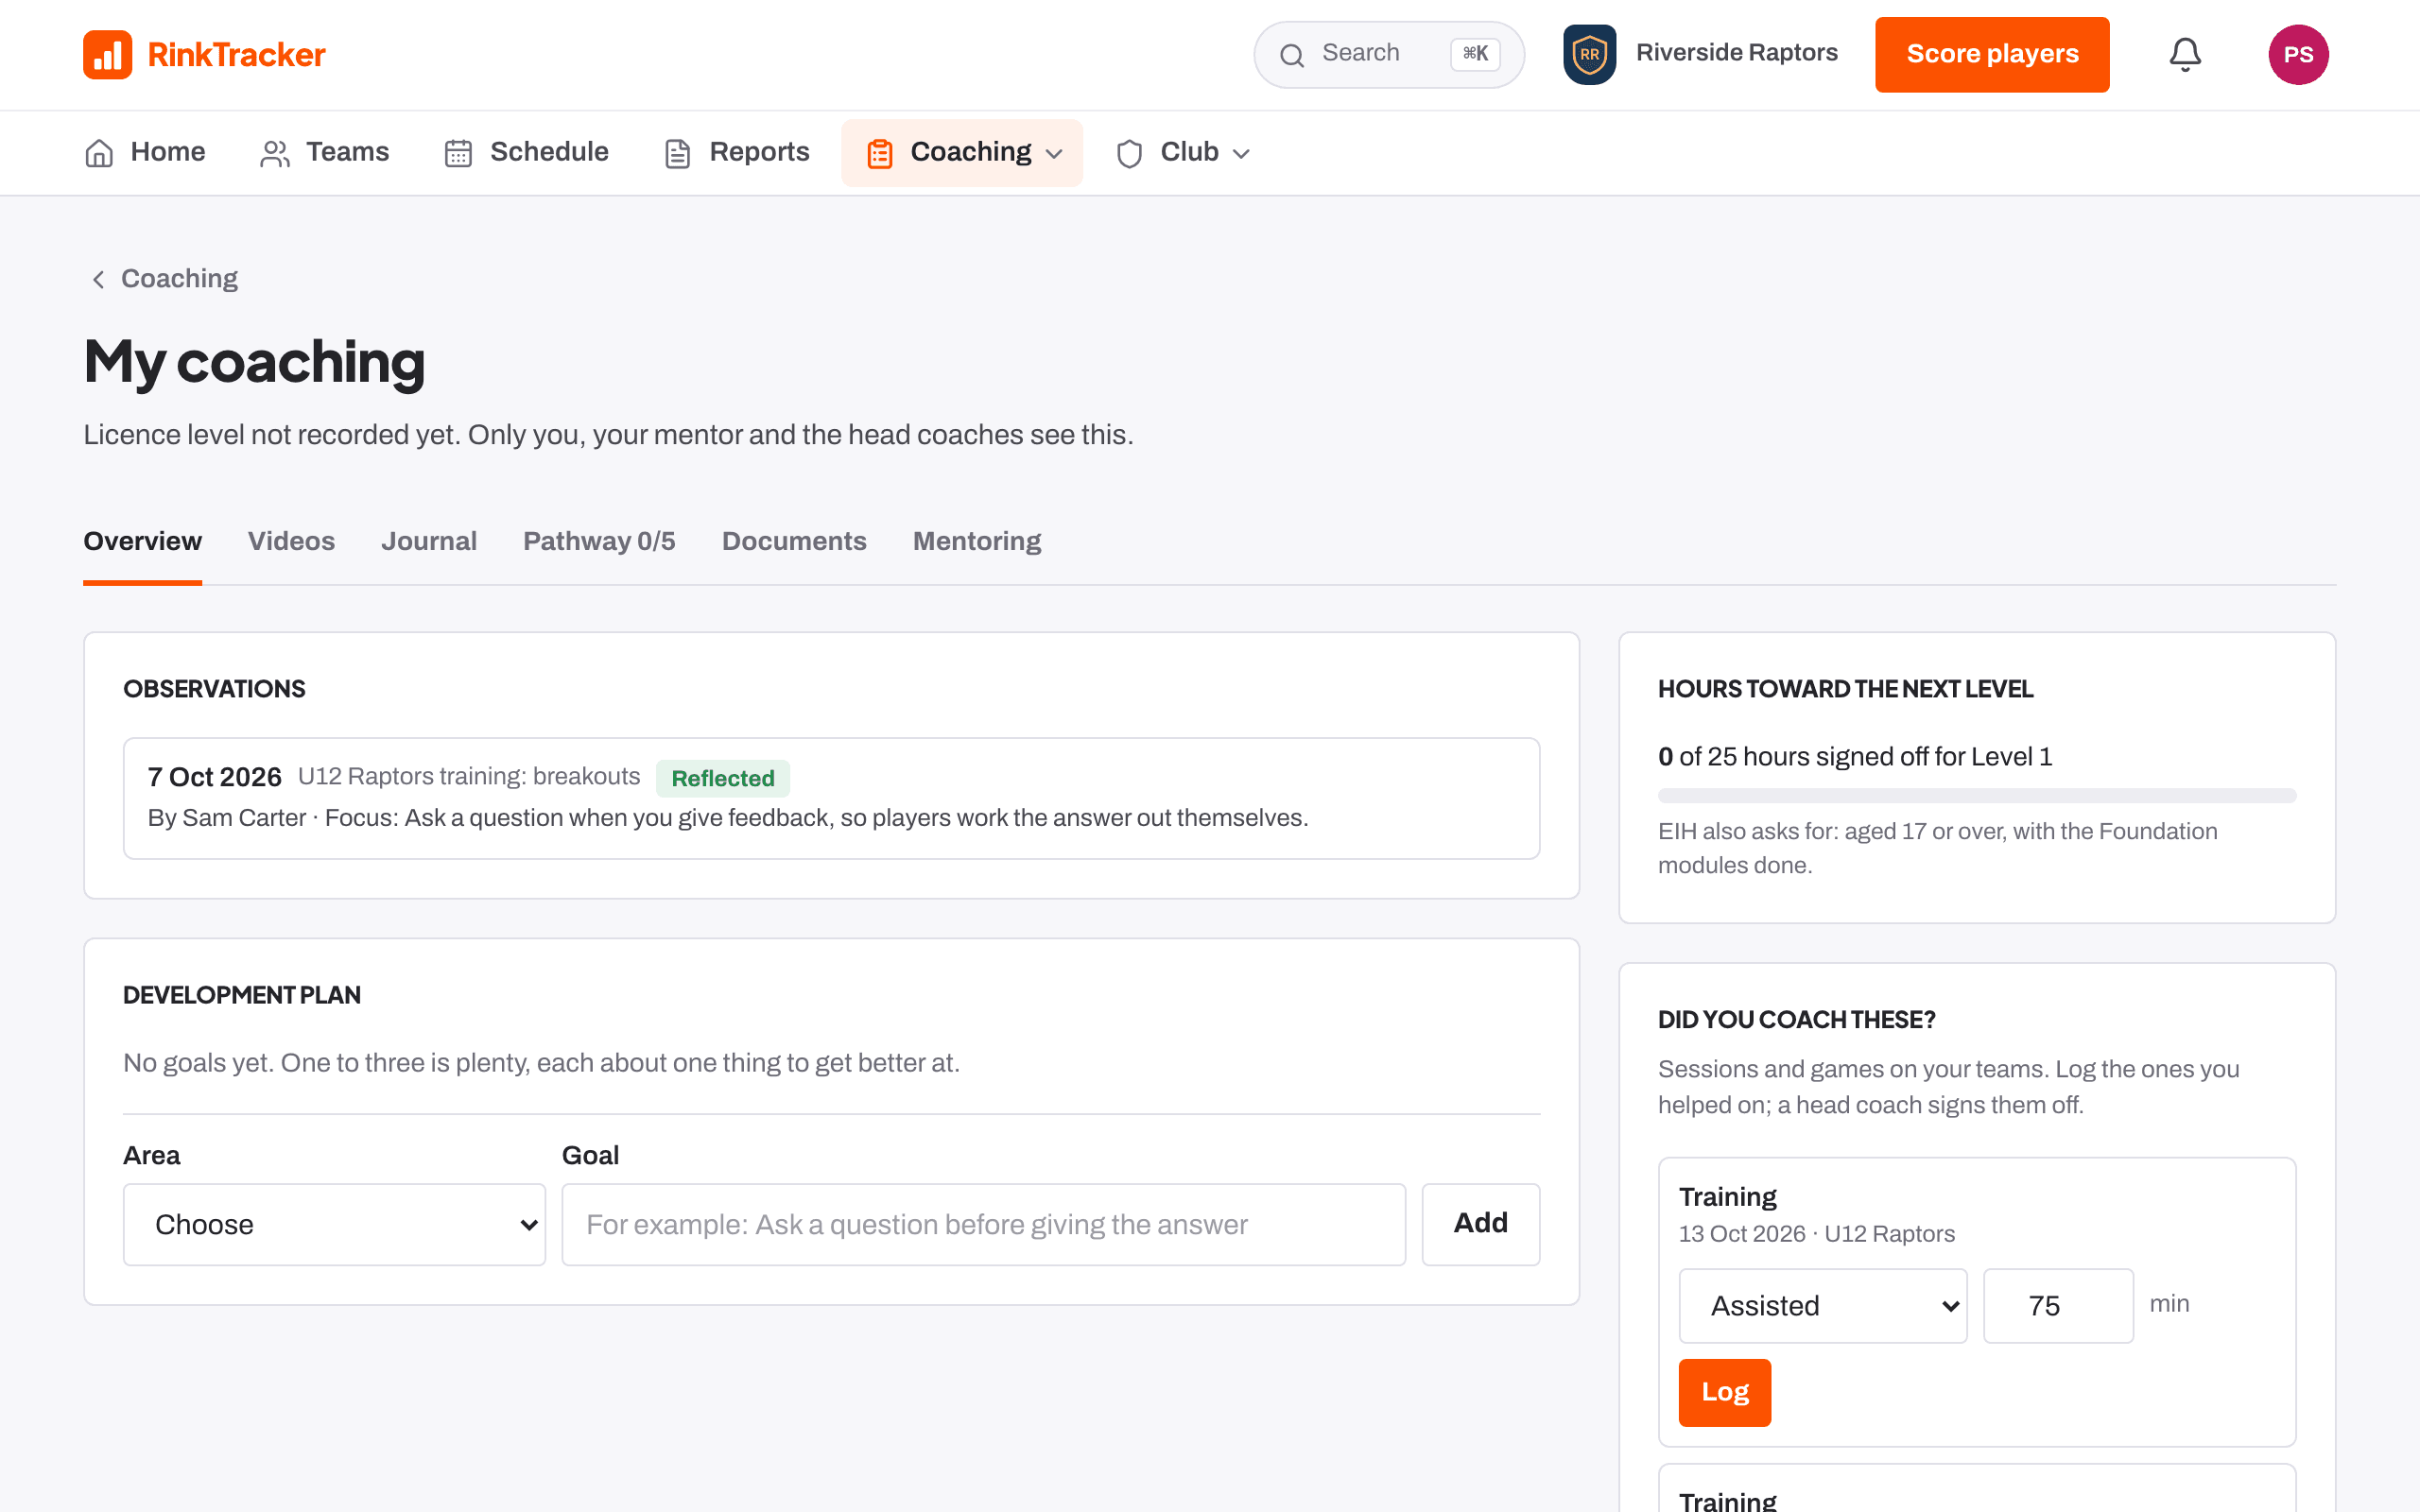The height and width of the screenshot is (1512, 2420).
Task: Open the Reports nav item
Action: pyautogui.click(x=737, y=153)
